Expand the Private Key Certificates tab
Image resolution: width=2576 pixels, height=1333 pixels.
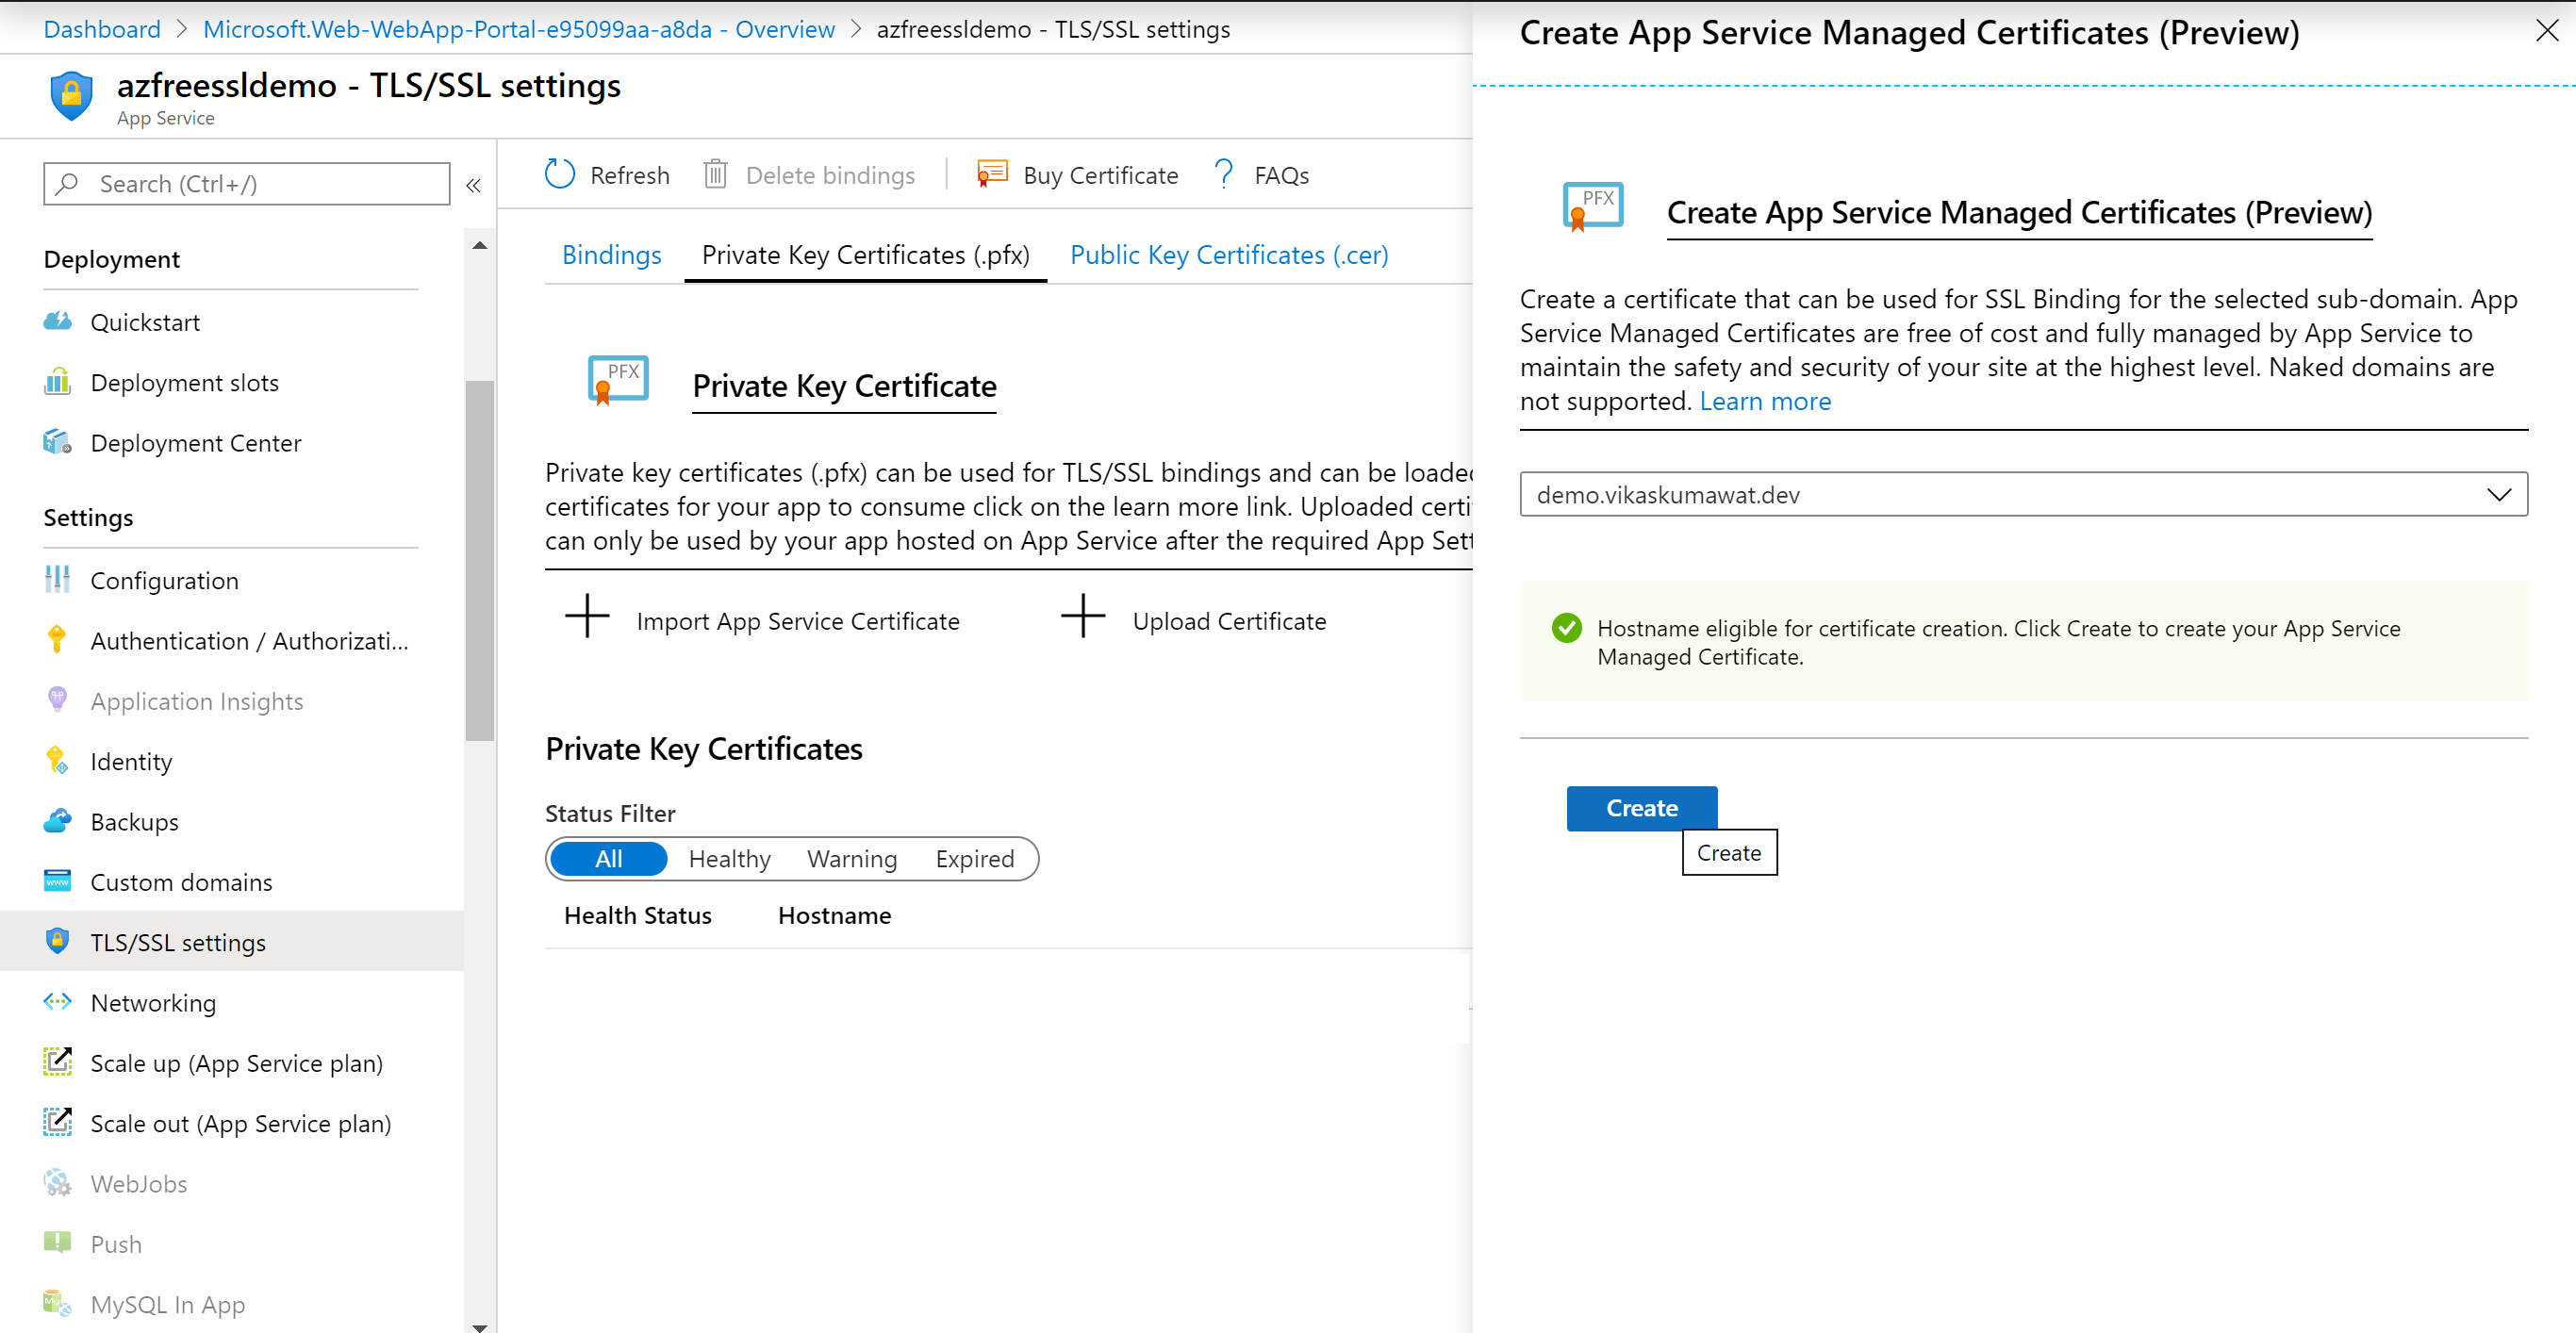[867, 255]
